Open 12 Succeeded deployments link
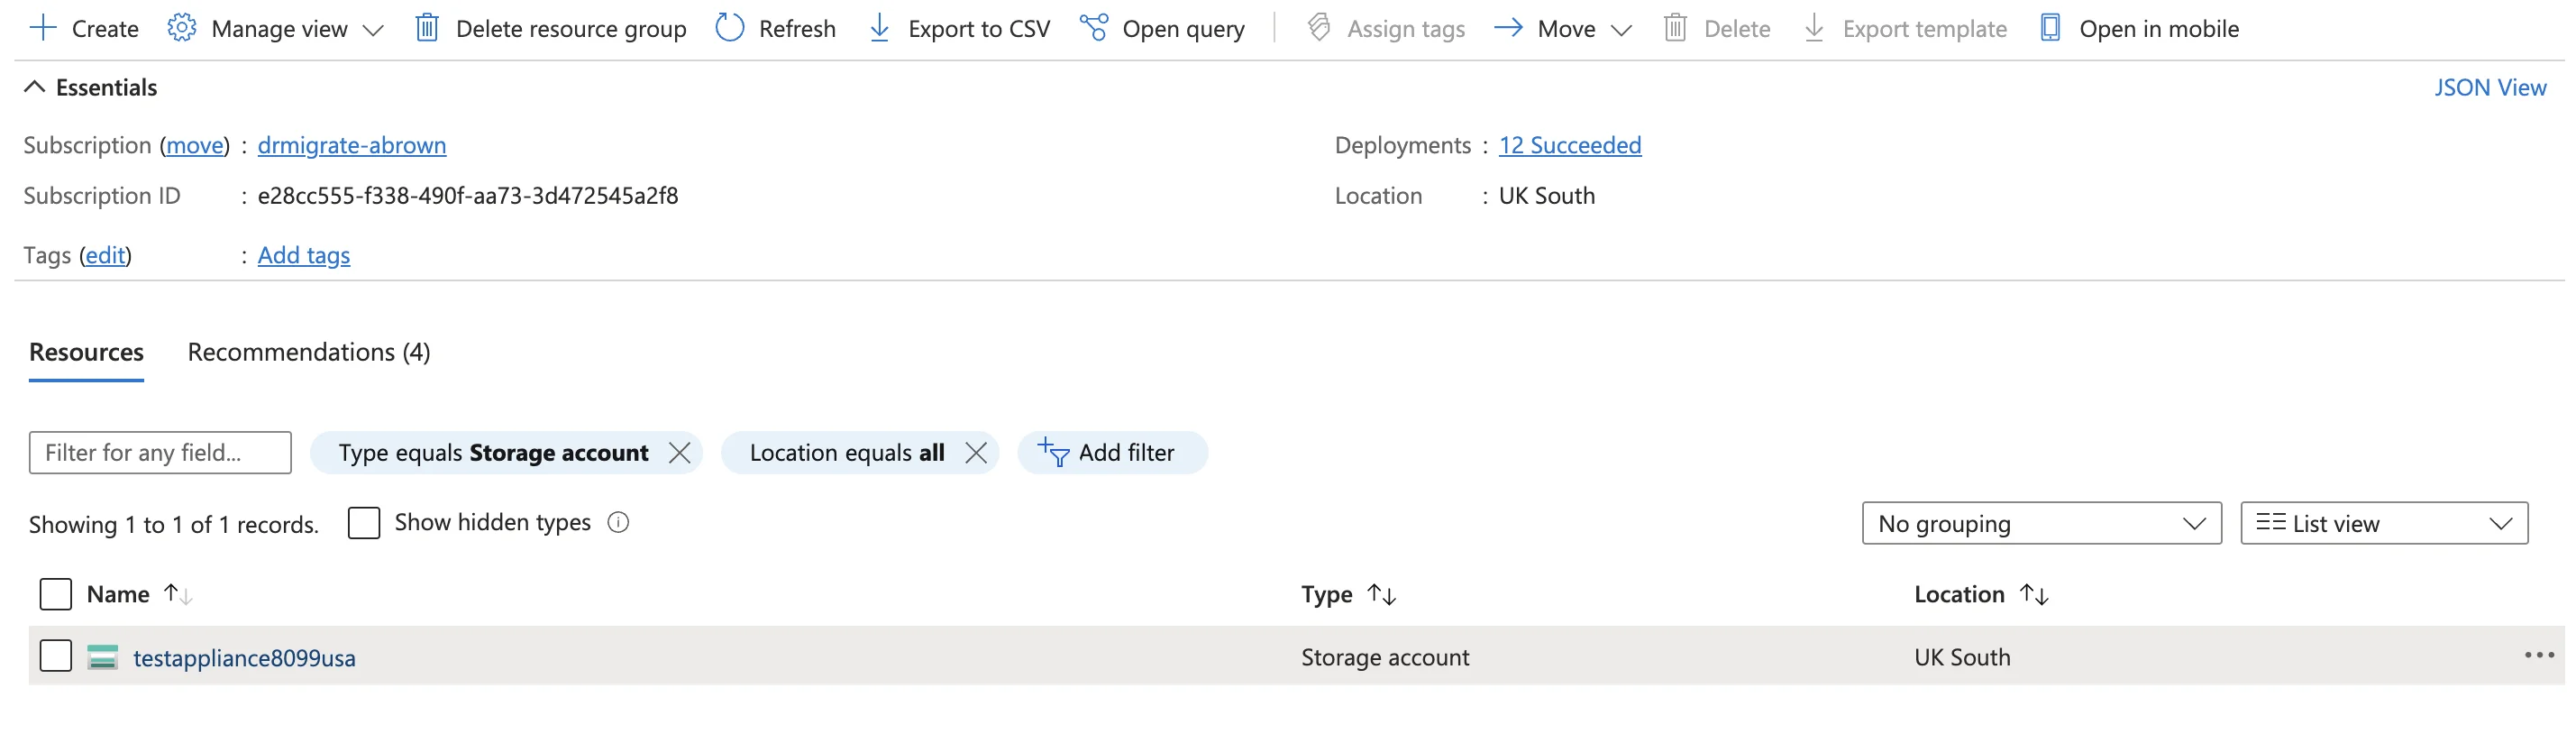2576x743 pixels. [x=1570, y=146]
